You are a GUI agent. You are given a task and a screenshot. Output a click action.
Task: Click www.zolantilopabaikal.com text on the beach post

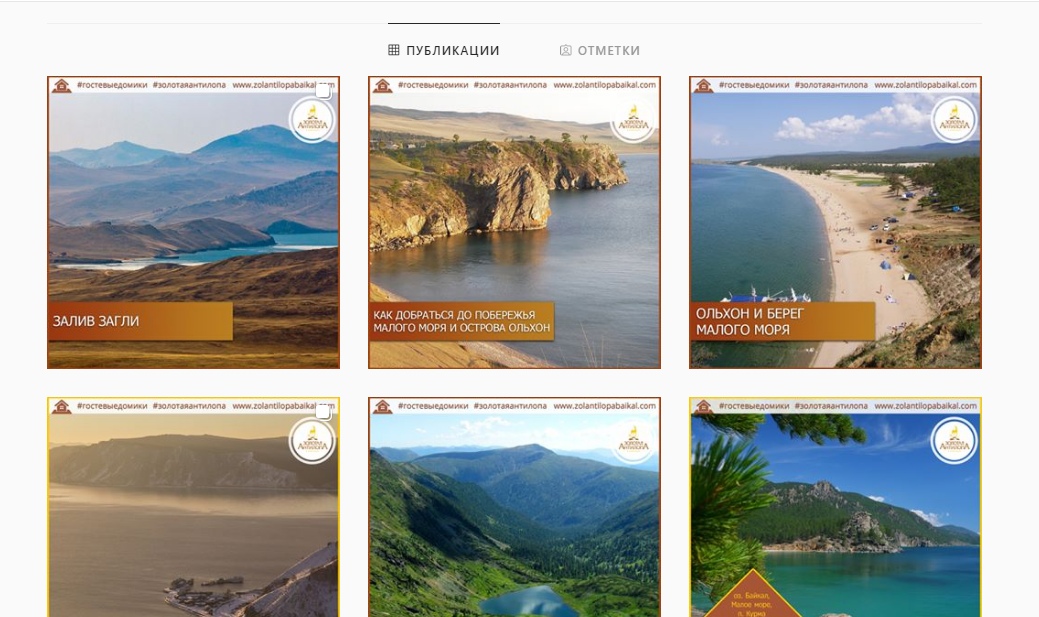pyautogui.click(x=925, y=85)
